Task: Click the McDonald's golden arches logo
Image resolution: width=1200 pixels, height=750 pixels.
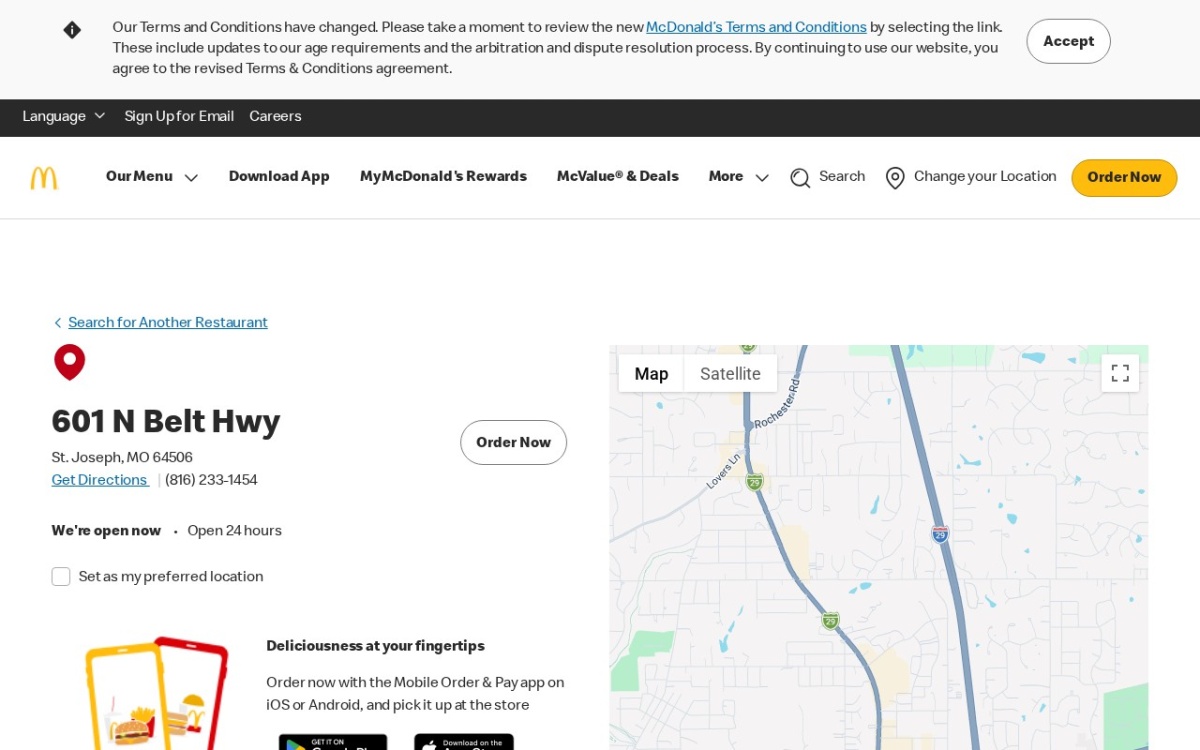Action: click(x=44, y=178)
